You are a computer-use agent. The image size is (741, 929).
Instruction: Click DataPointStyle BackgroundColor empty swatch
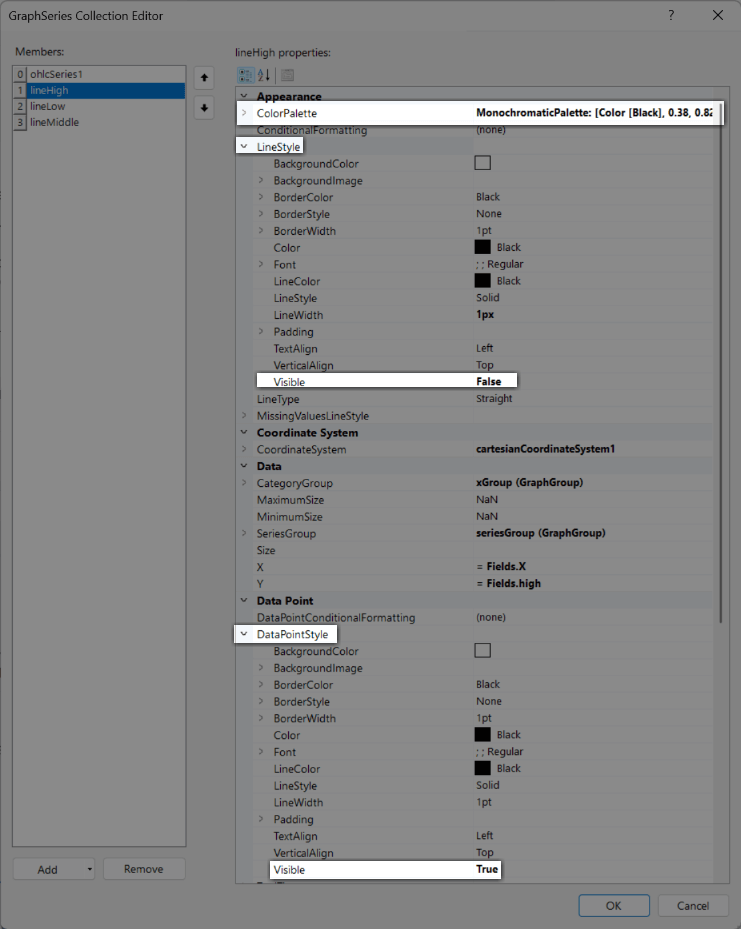click(483, 651)
